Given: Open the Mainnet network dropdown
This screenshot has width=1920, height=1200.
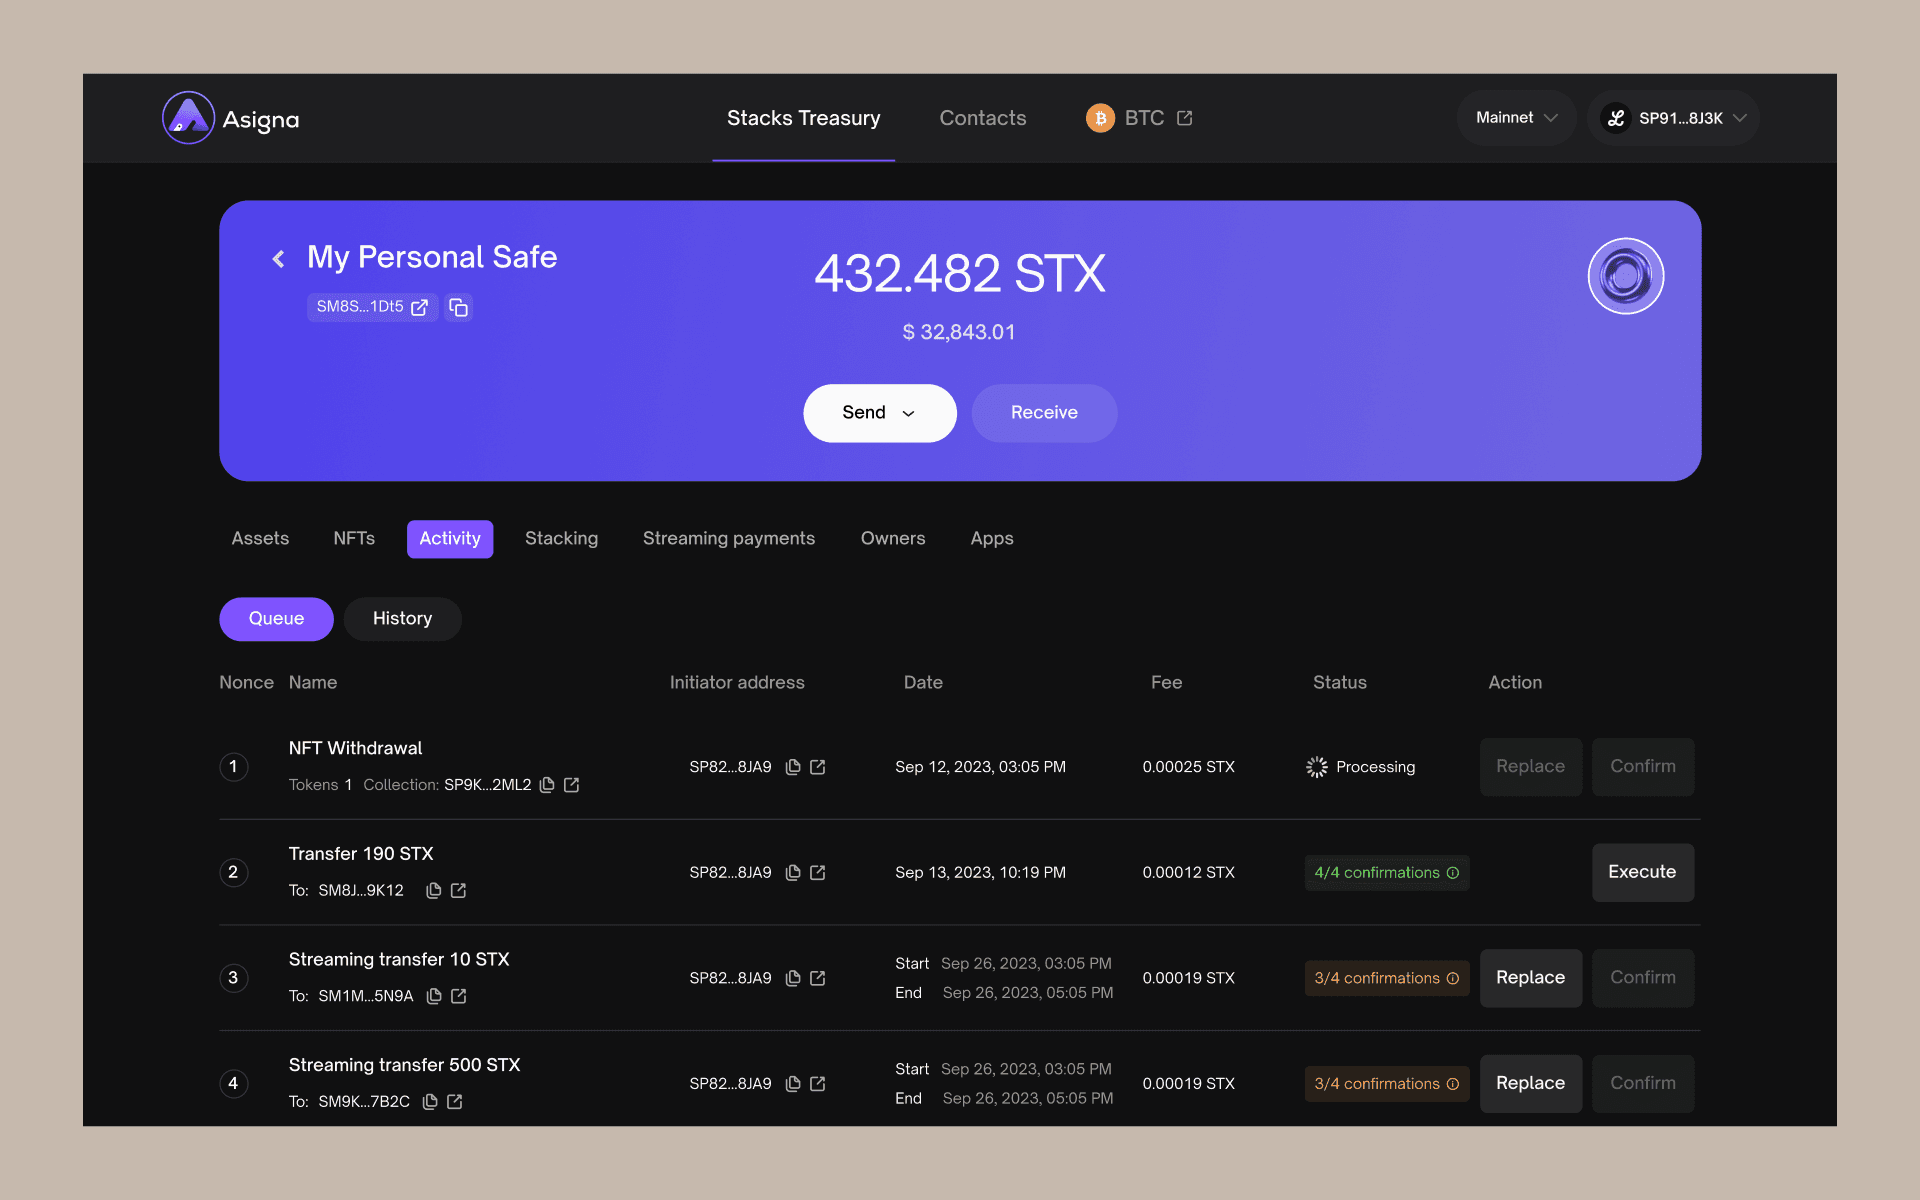Looking at the screenshot, I should coord(1516,118).
